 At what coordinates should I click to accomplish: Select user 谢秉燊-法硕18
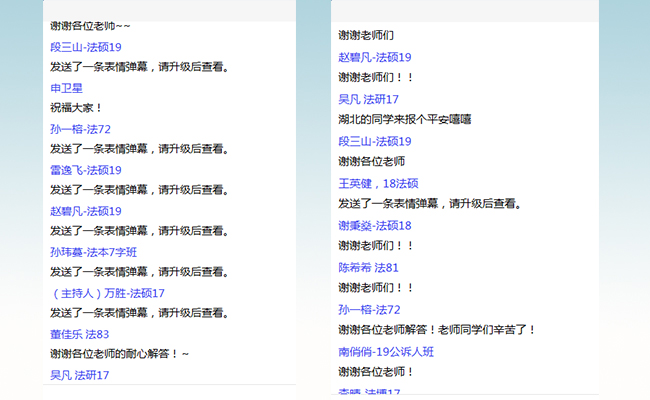coord(374,225)
